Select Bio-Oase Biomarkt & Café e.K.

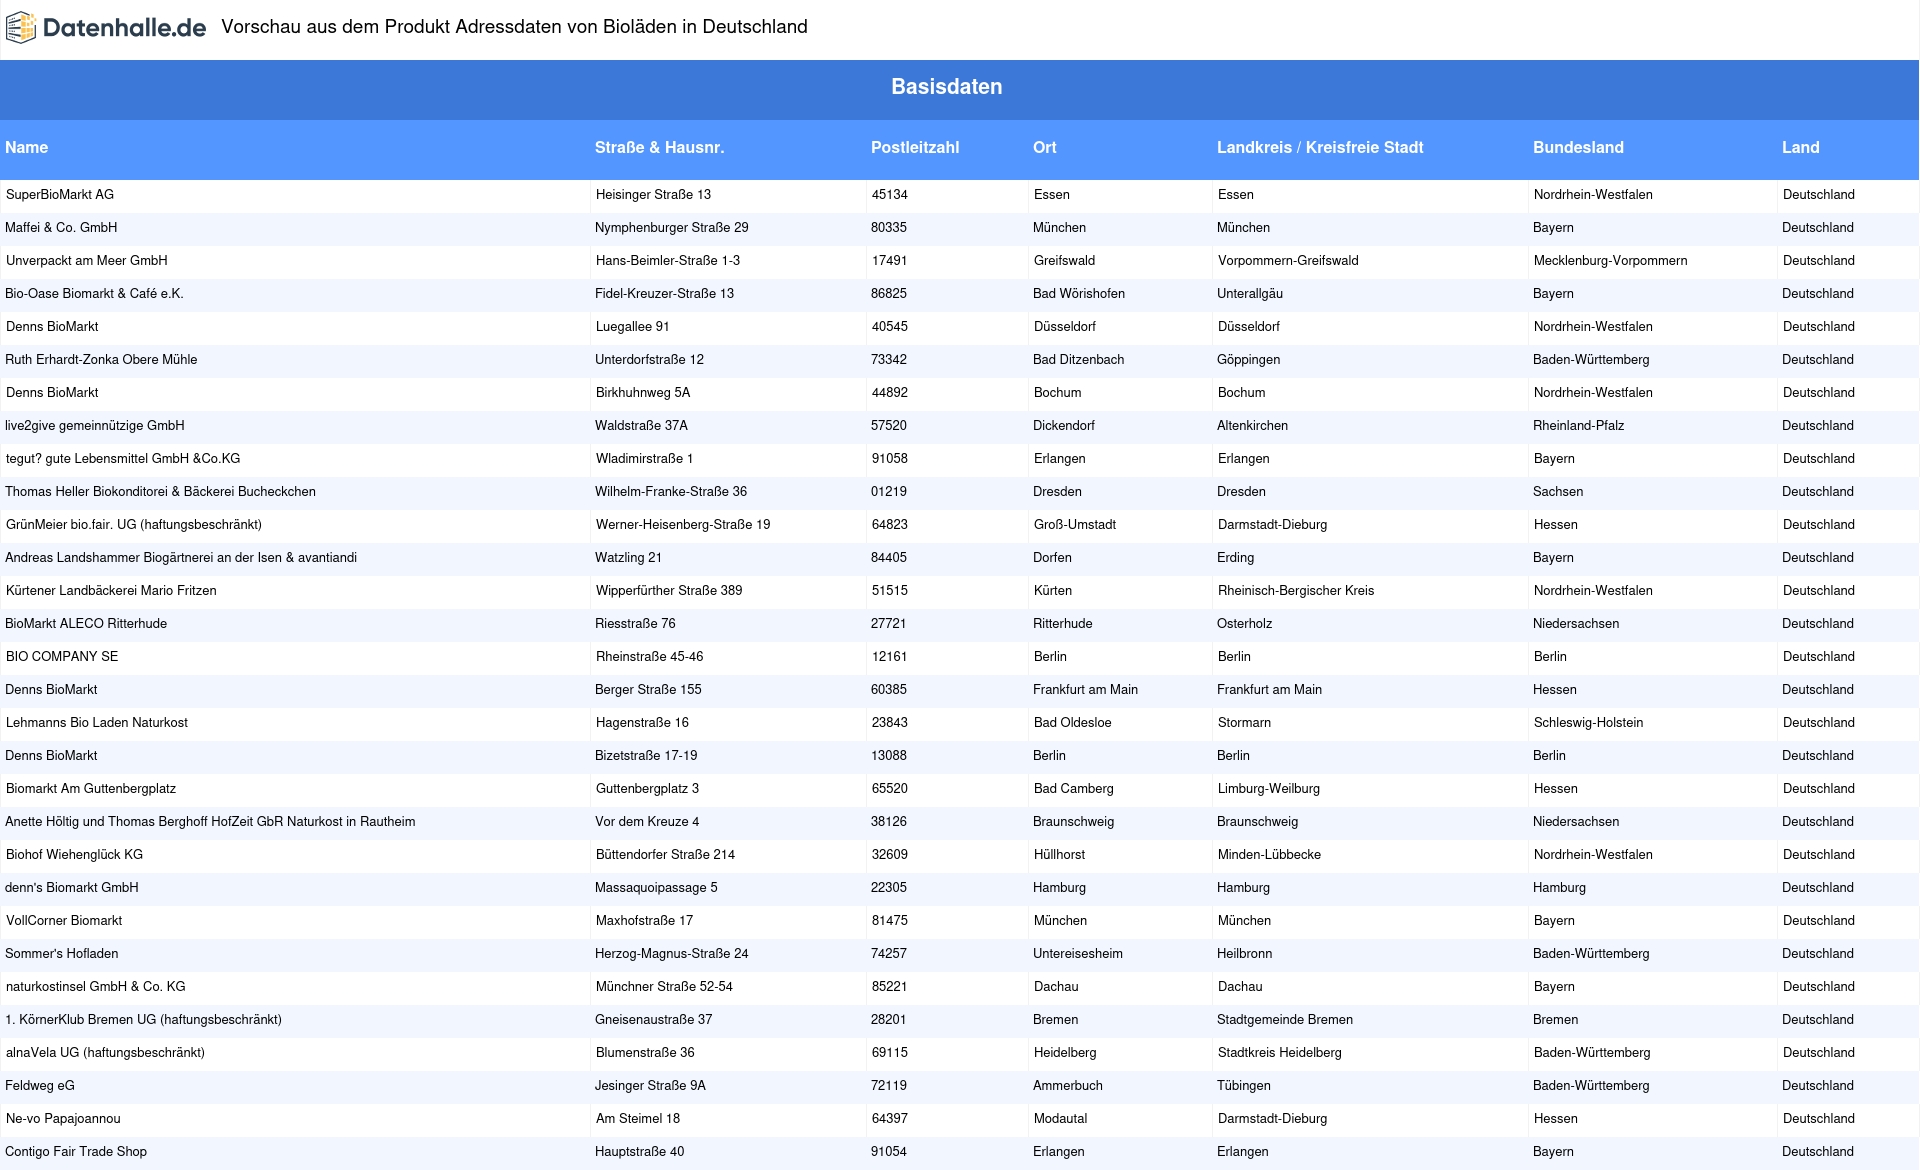coord(95,294)
